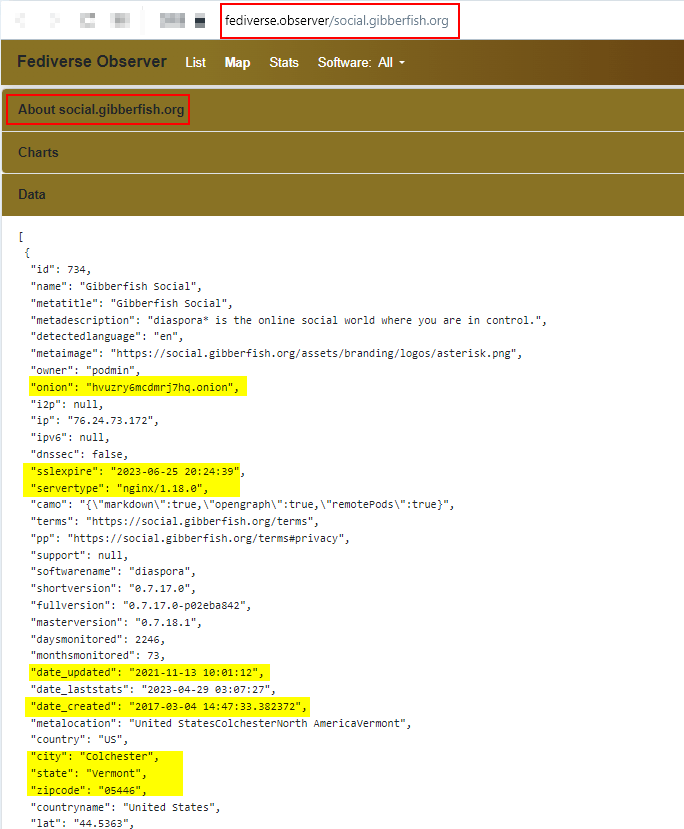Select the date_updated 2021-11-13 line

pyautogui.click(x=147, y=673)
